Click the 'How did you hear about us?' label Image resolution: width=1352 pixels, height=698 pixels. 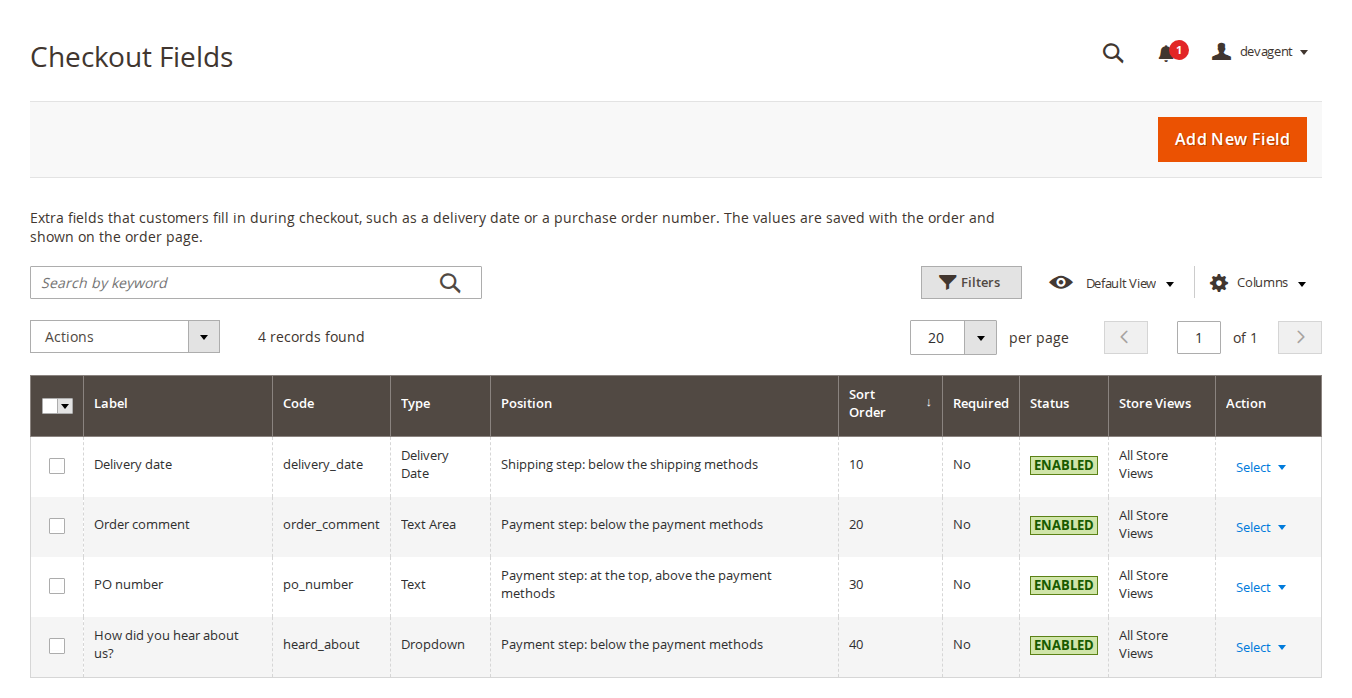[166, 644]
